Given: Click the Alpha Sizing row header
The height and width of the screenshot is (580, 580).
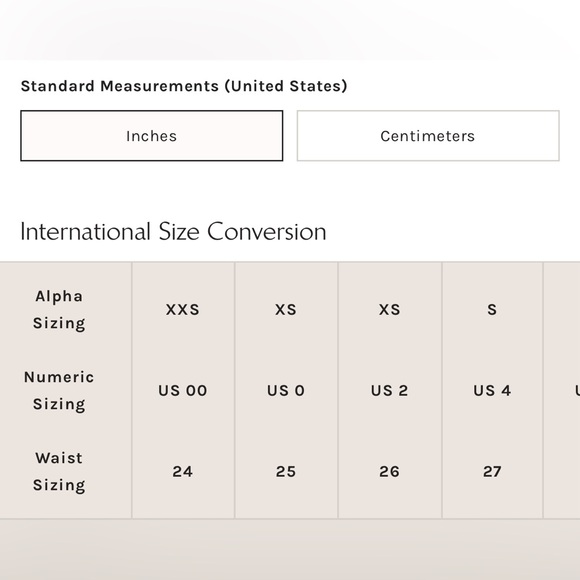Looking at the screenshot, I should (x=59, y=310).
